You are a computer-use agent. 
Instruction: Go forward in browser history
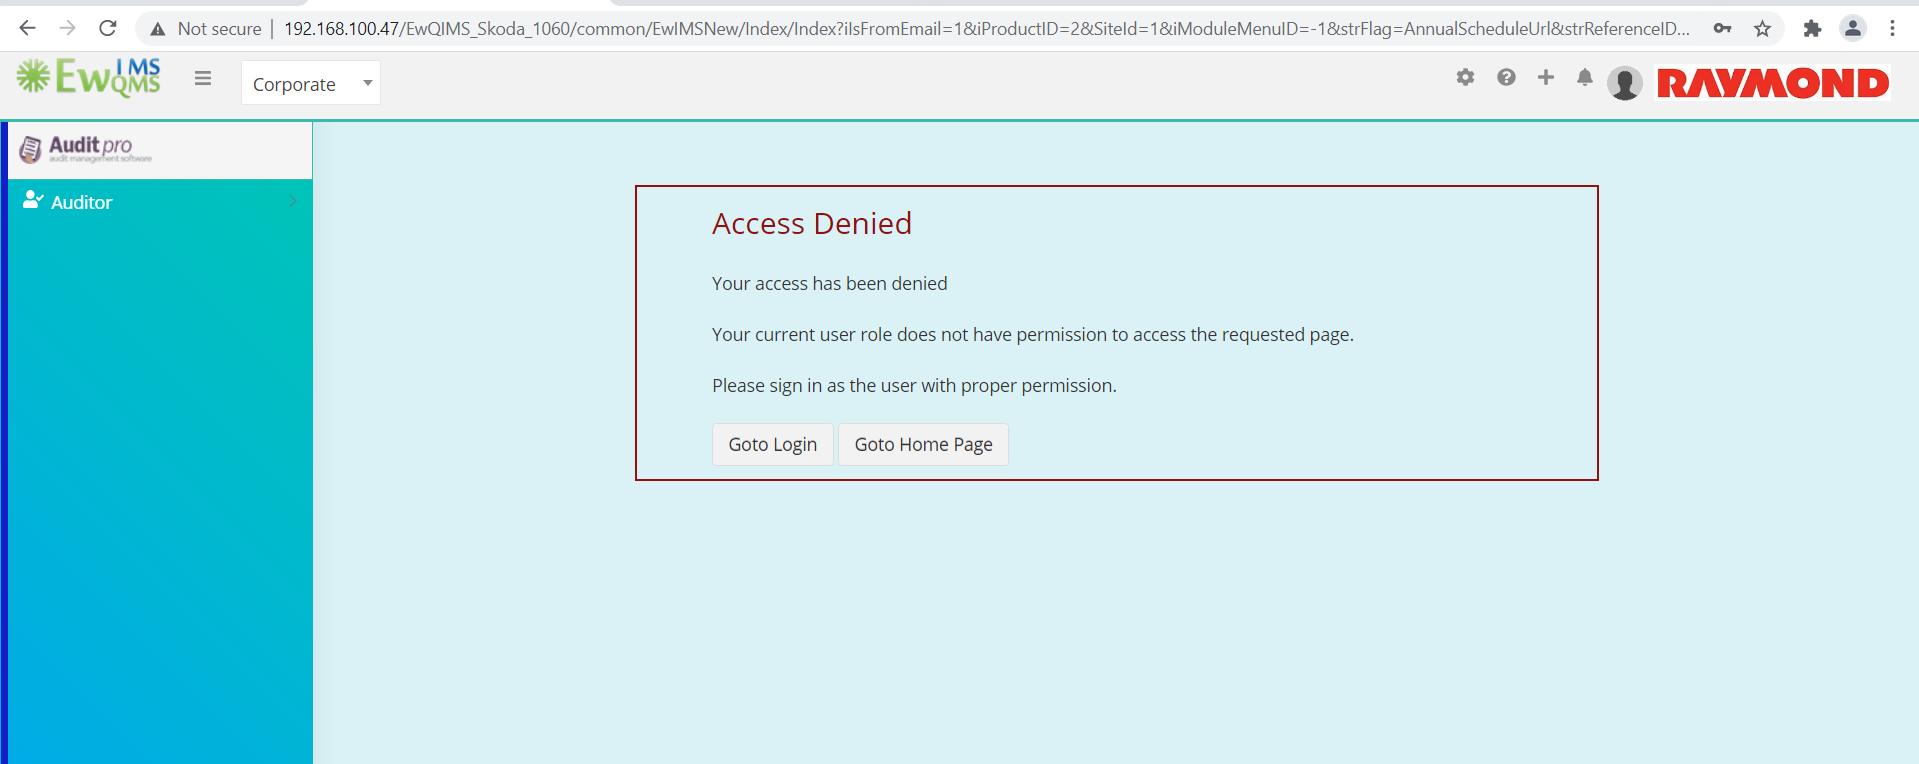67,28
